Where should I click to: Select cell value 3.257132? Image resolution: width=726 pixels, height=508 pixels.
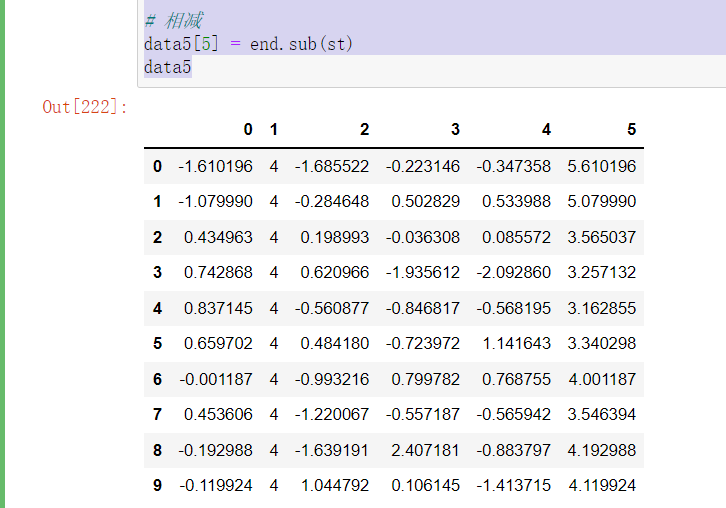pos(602,272)
